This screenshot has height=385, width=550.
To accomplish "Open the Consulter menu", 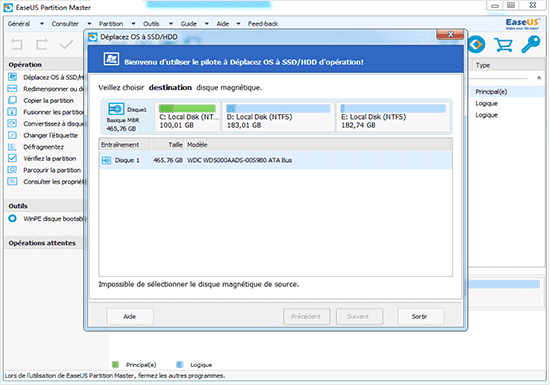I will pyautogui.click(x=65, y=24).
